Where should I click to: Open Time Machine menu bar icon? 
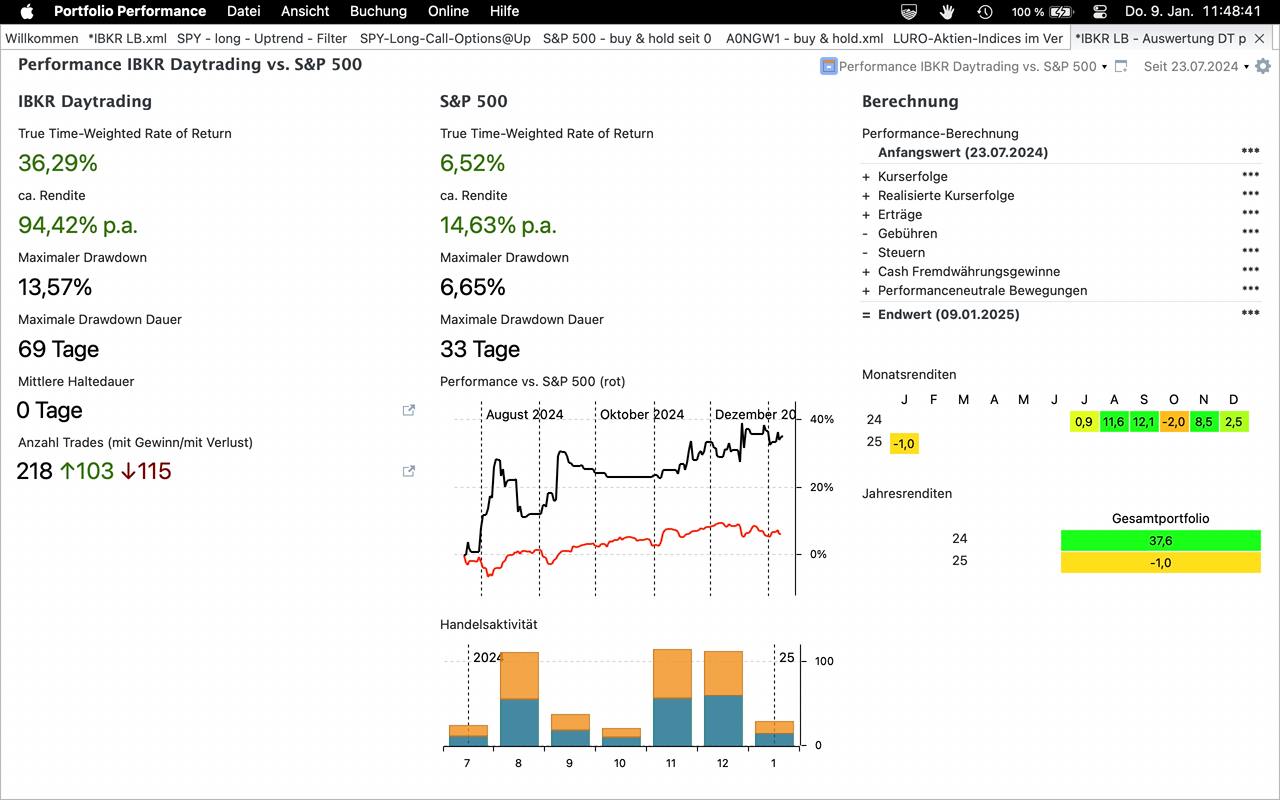coord(985,11)
